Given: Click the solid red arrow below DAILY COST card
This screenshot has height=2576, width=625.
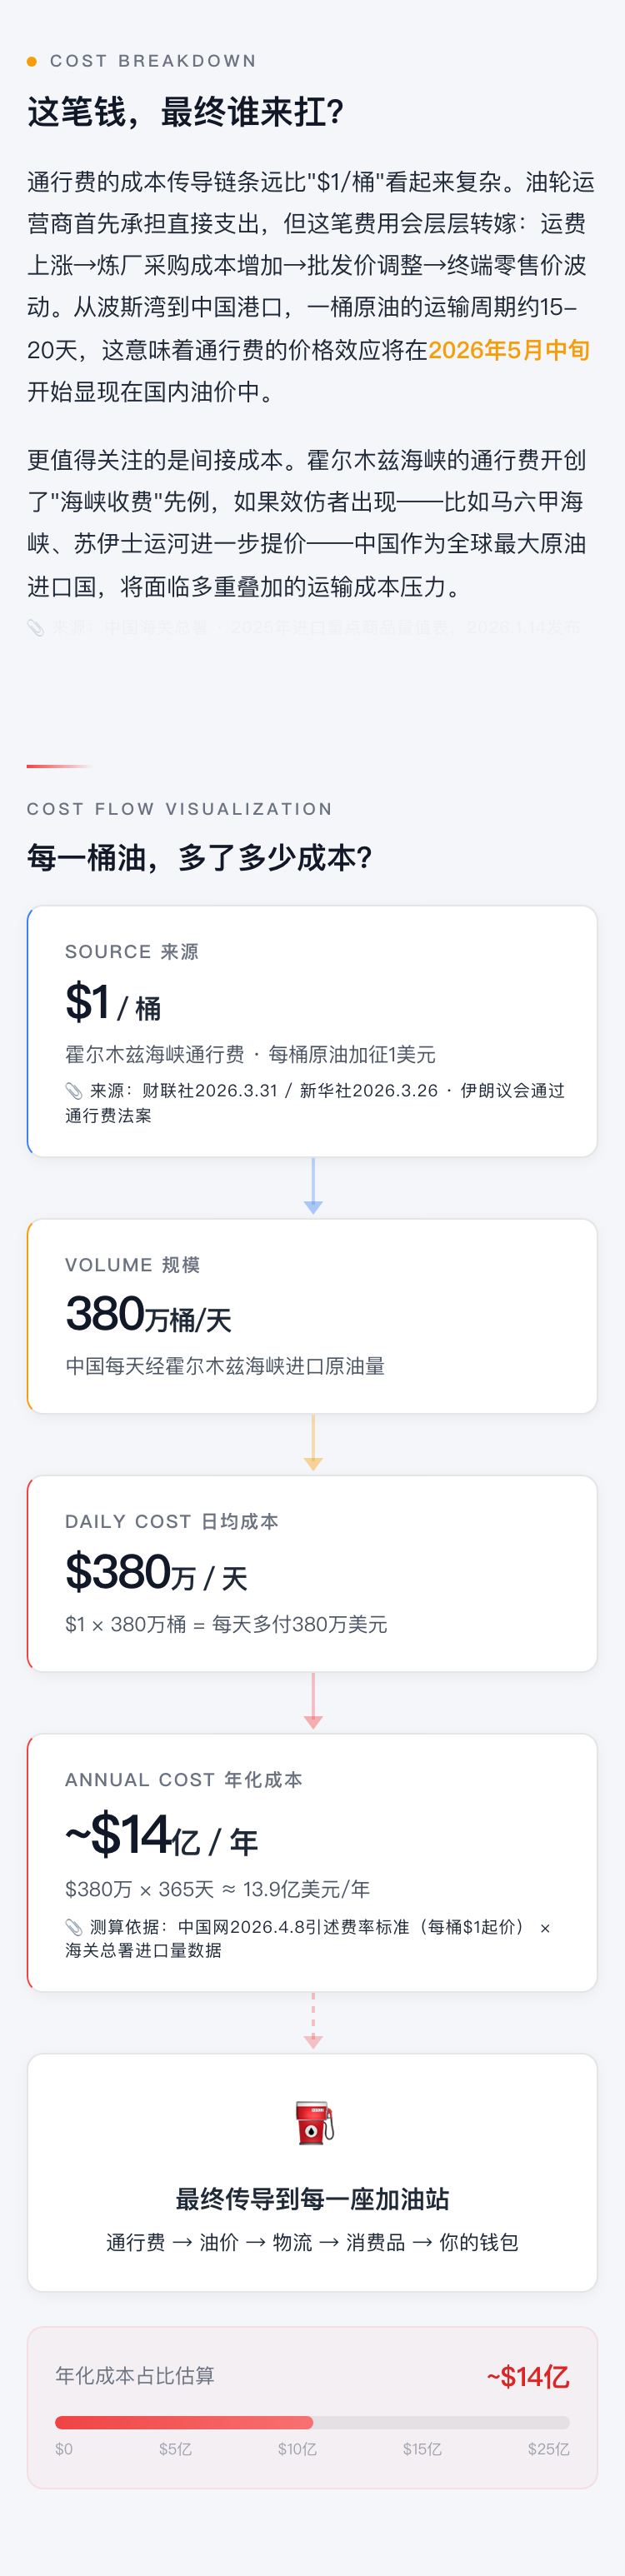Looking at the screenshot, I should [313, 1701].
